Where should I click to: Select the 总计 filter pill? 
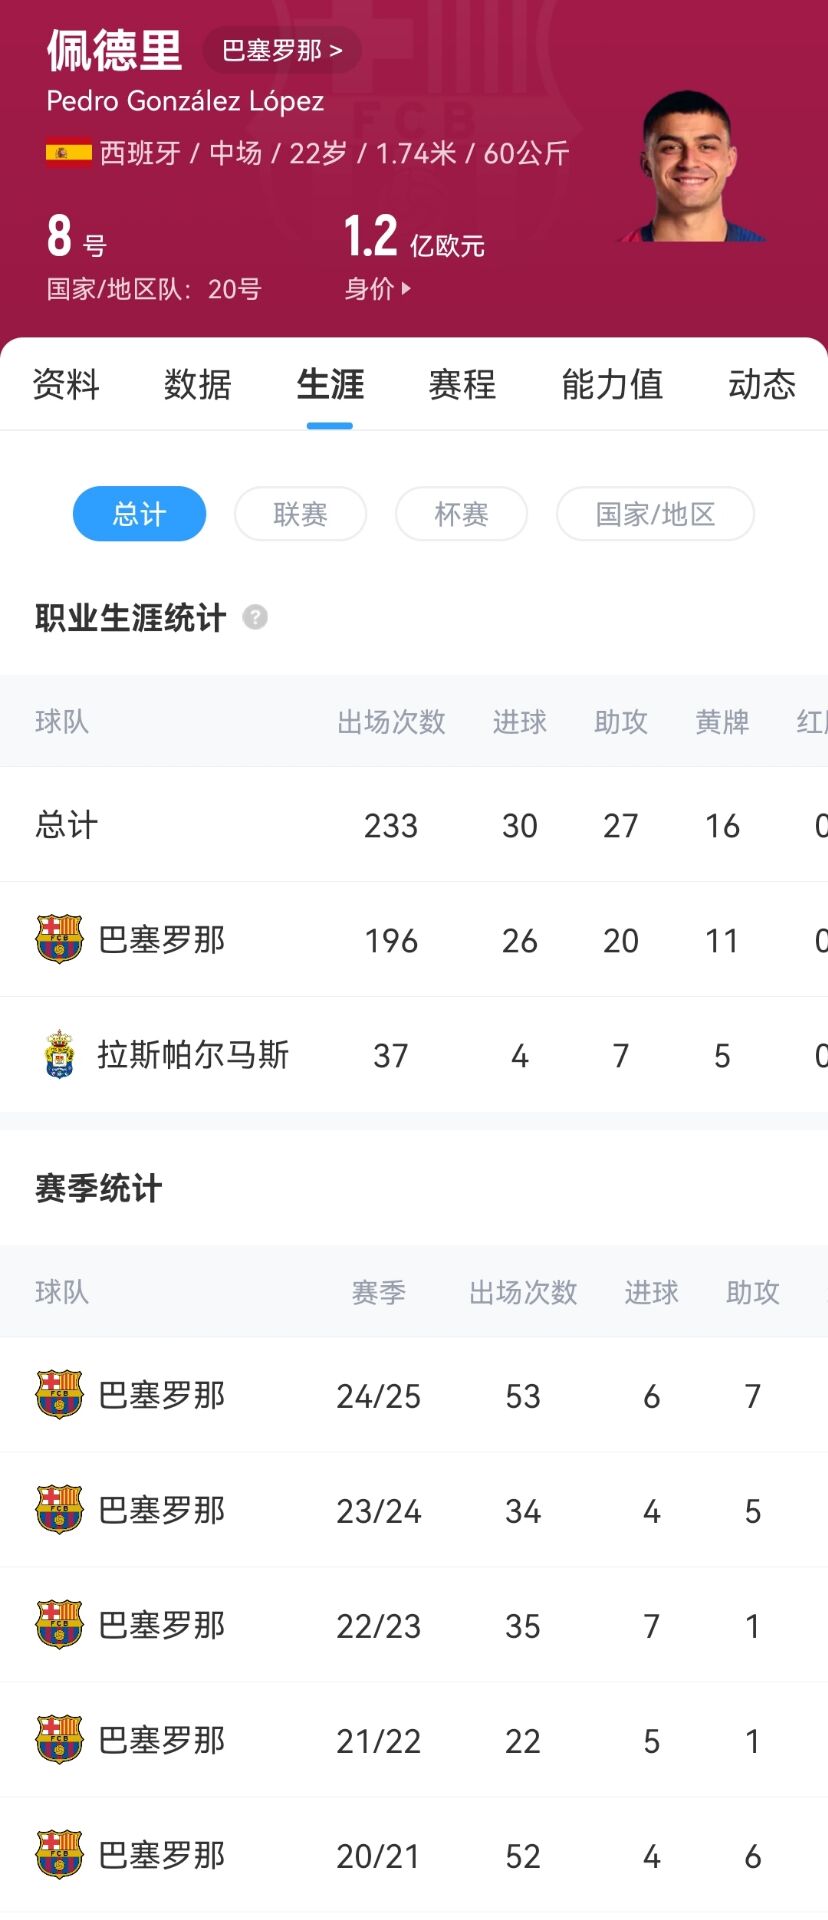coord(139,514)
